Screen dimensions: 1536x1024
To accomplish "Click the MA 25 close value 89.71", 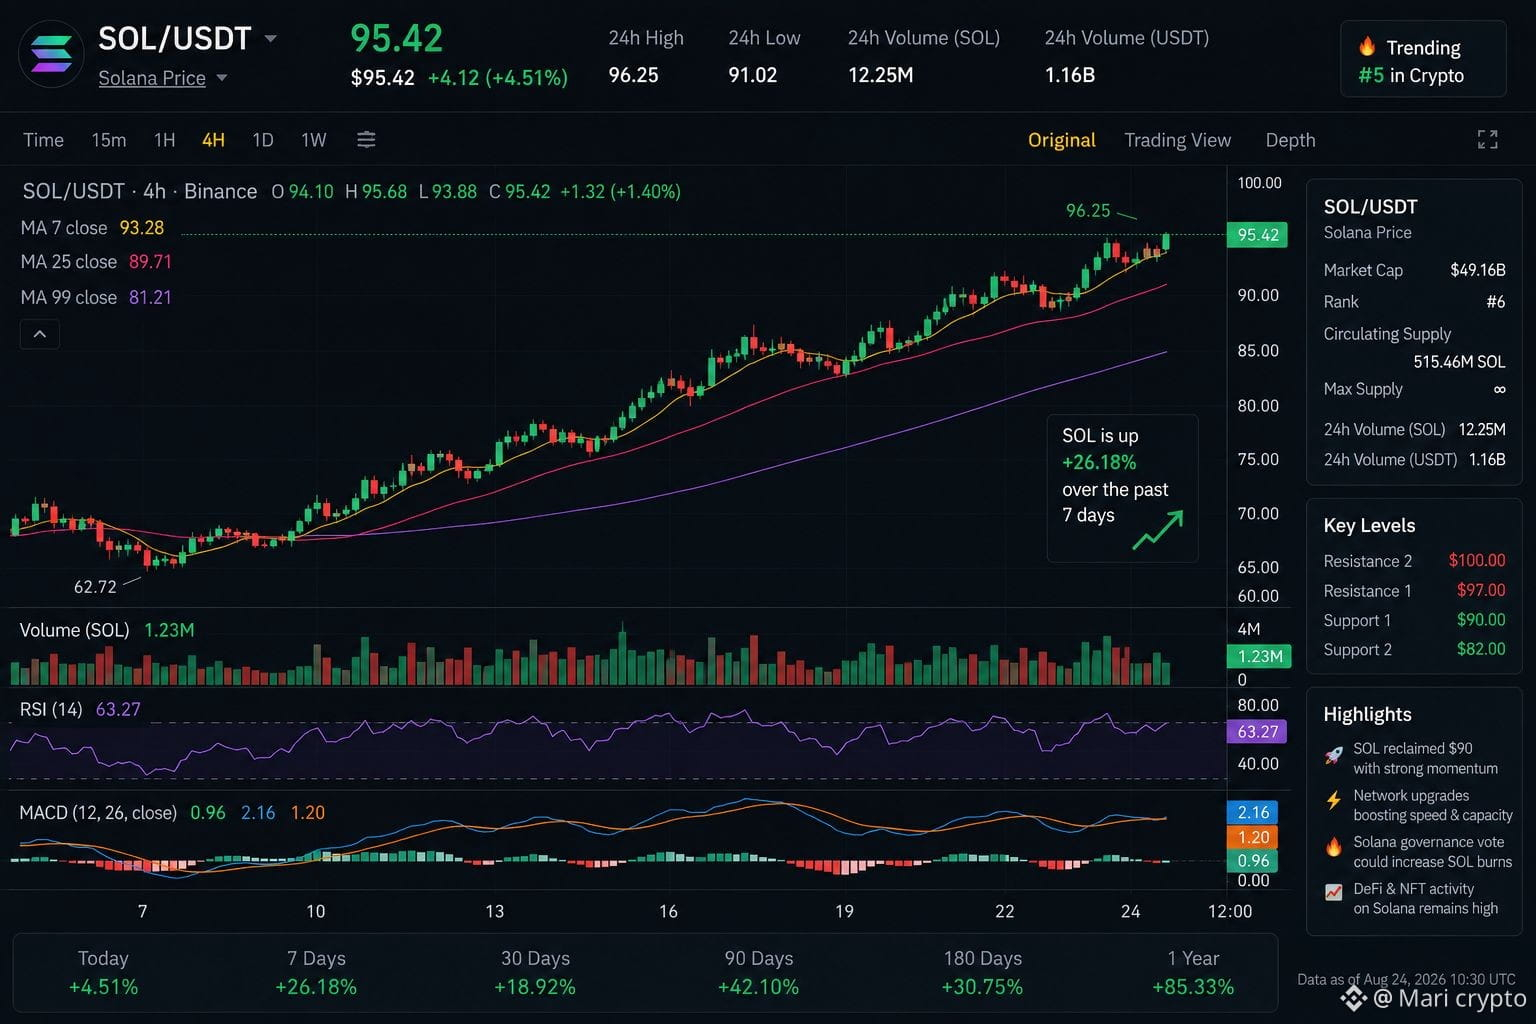I will point(150,262).
